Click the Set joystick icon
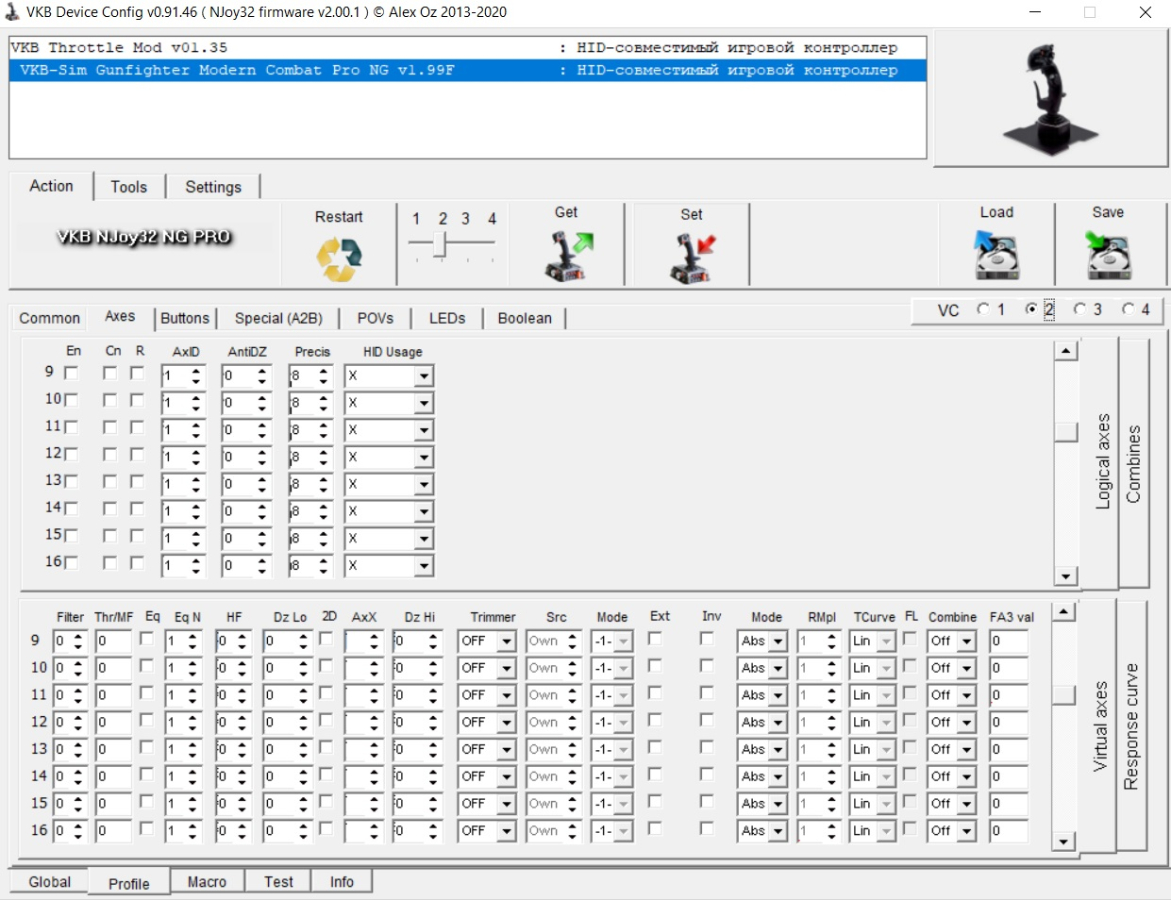 691,258
